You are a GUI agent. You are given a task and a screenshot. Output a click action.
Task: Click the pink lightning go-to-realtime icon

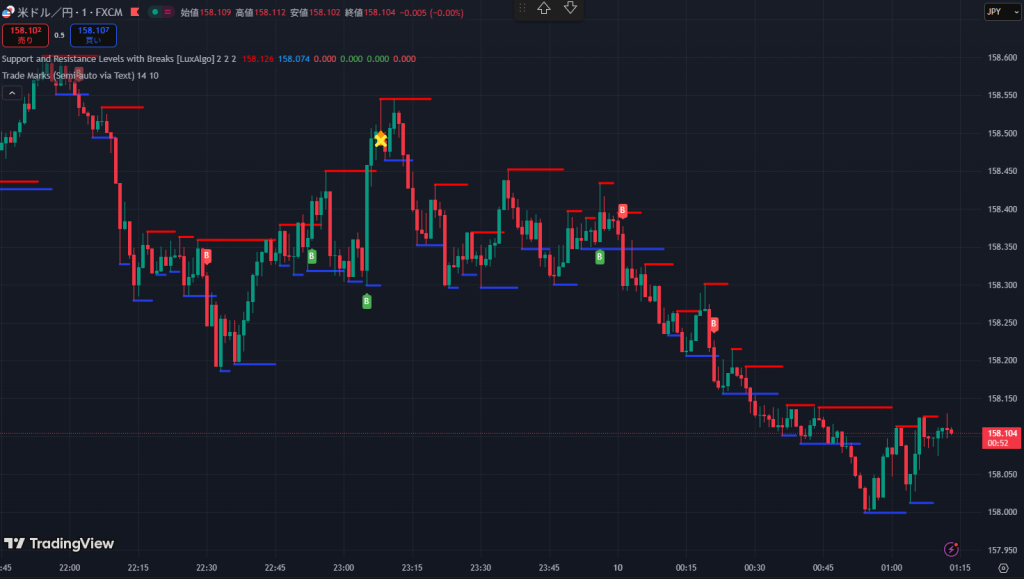(x=950, y=549)
